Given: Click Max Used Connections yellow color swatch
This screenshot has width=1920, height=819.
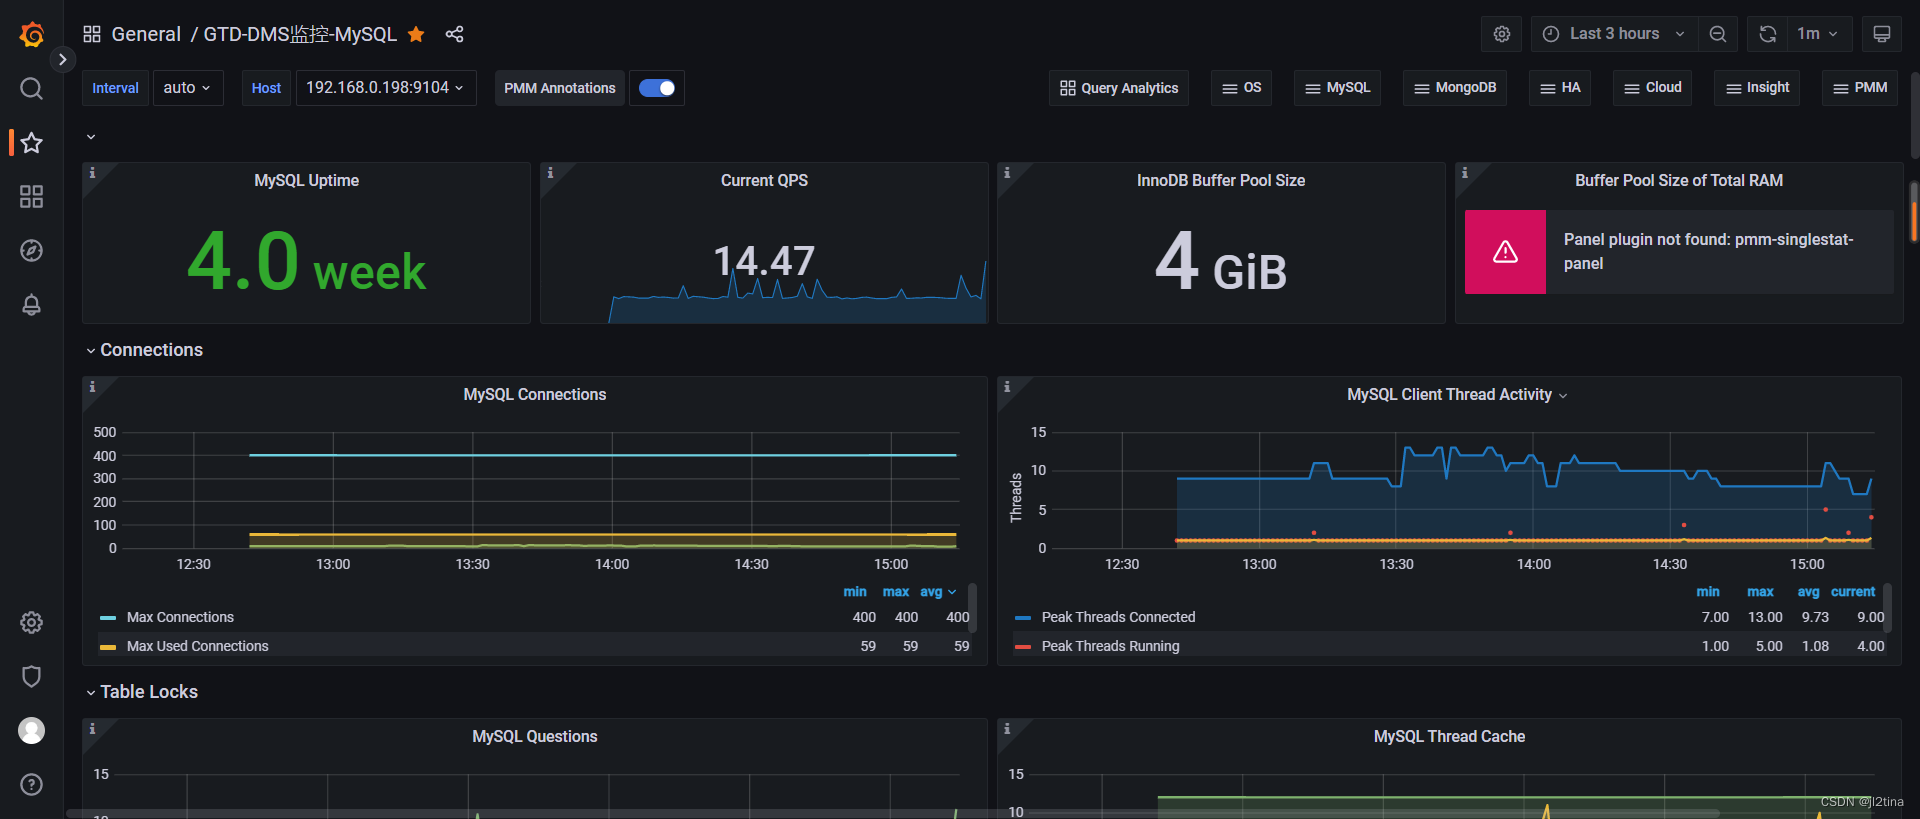Looking at the screenshot, I should (x=108, y=647).
